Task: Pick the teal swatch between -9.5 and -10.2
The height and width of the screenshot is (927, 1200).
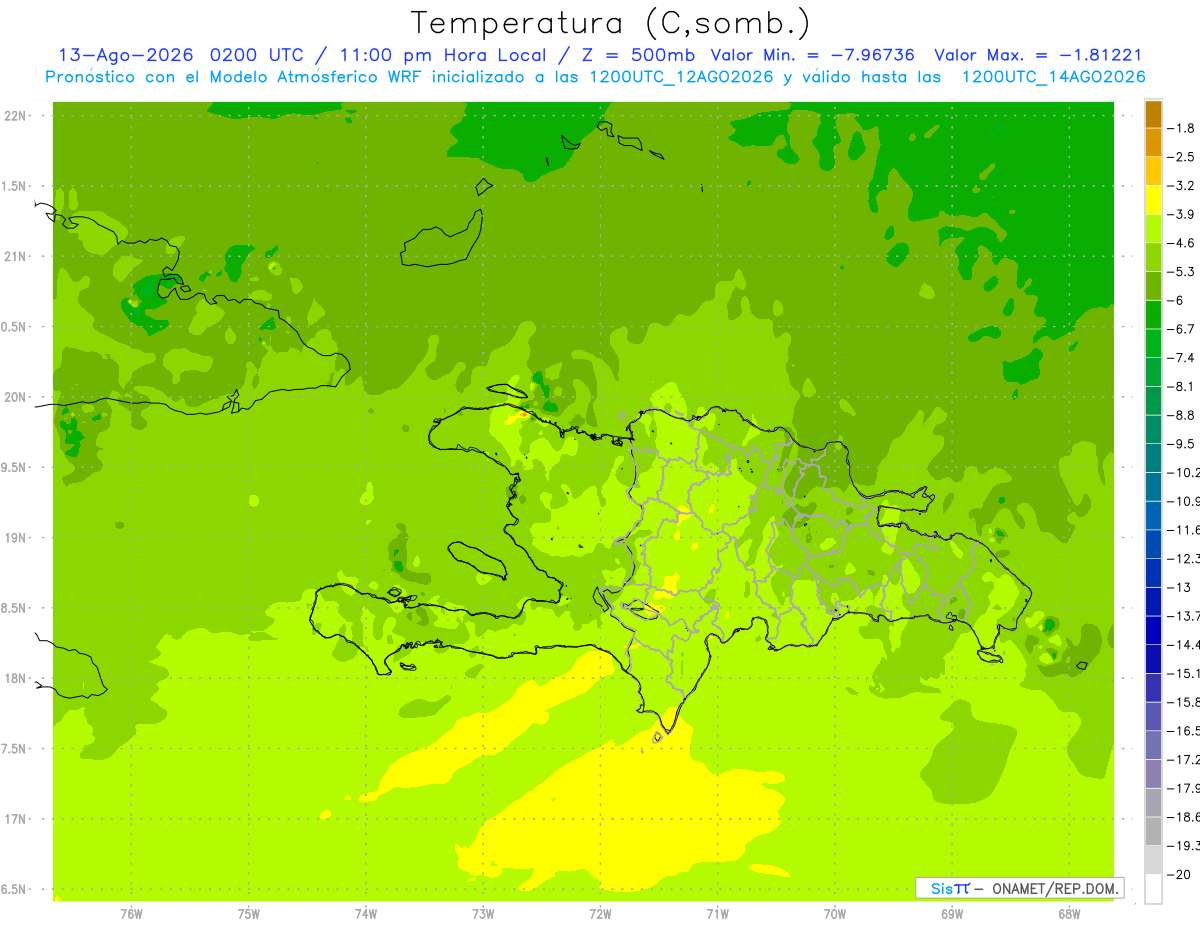Action: [1153, 458]
